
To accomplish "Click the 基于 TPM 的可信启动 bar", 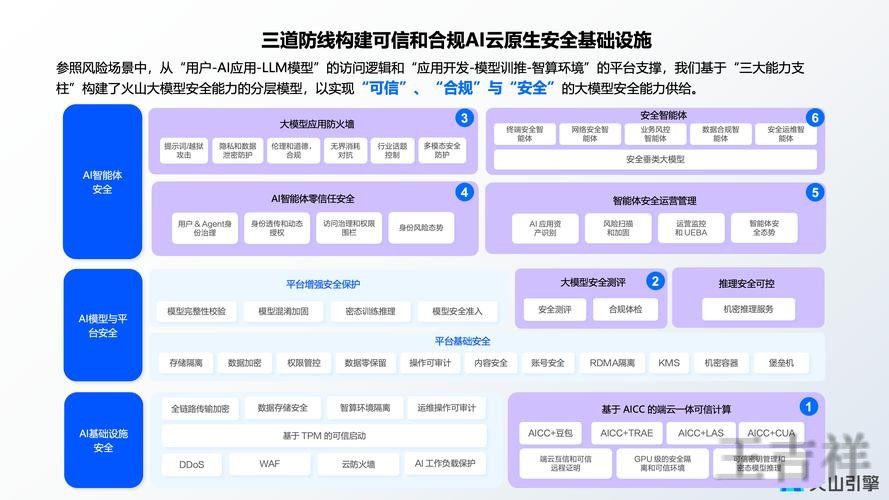I will click(x=323, y=436).
